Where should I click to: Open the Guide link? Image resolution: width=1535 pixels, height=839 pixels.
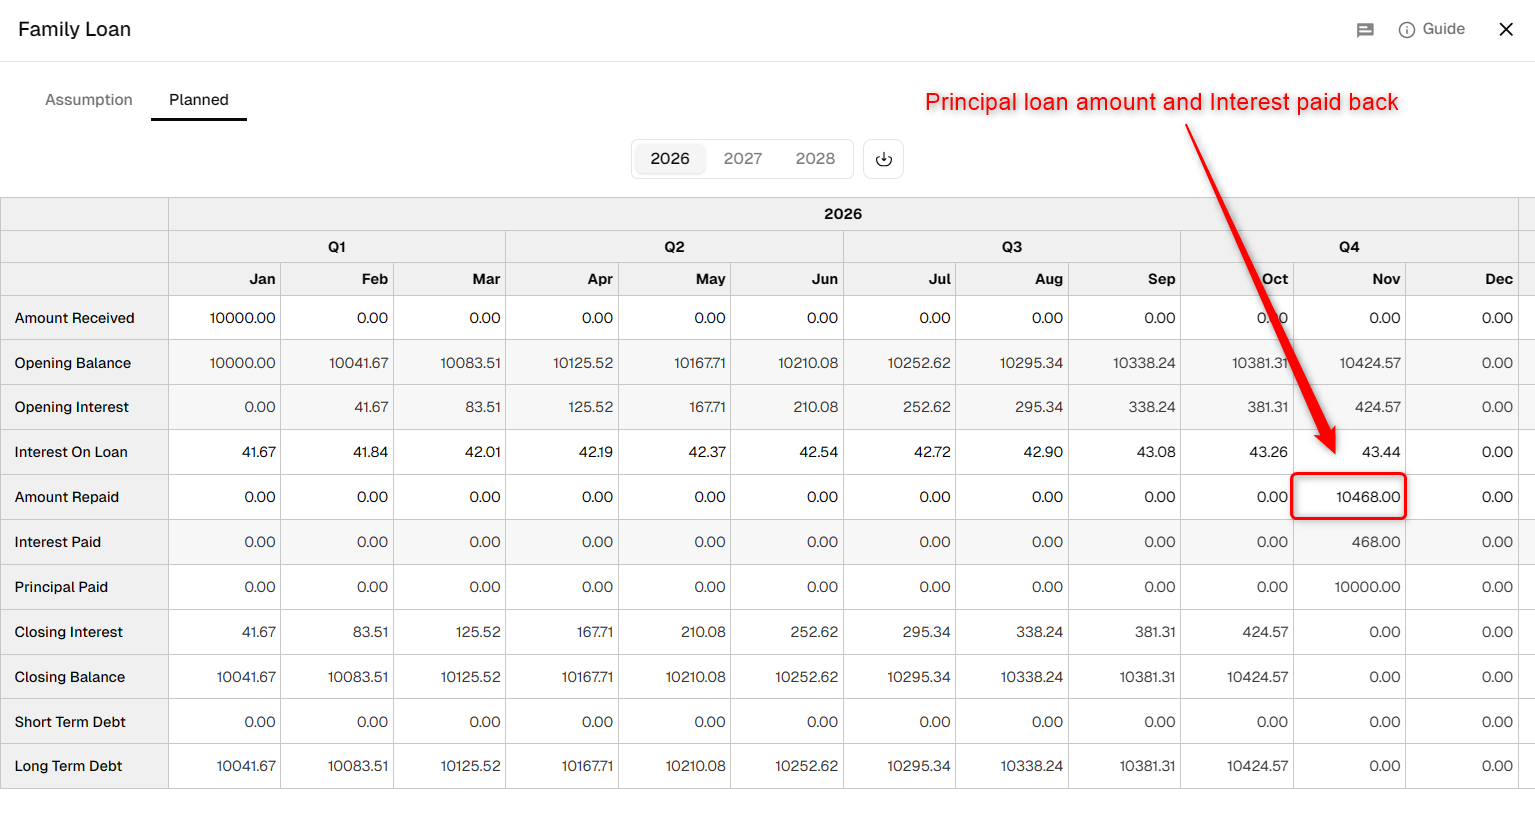click(1444, 29)
